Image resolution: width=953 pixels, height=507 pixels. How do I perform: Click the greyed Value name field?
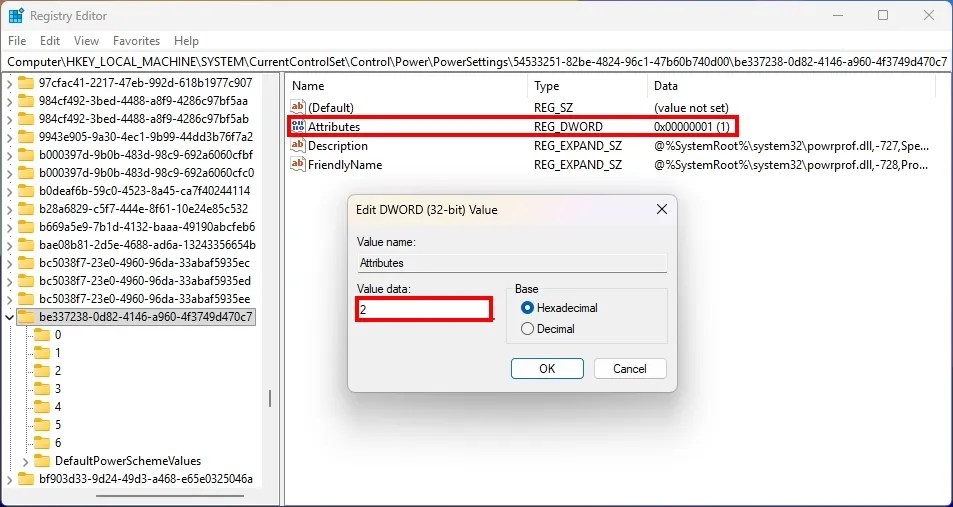pyautogui.click(x=512, y=263)
